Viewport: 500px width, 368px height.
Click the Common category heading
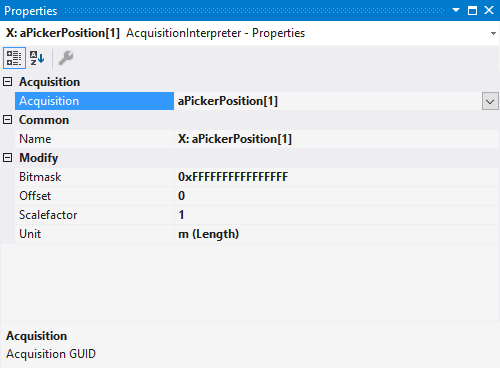pyautogui.click(x=44, y=120)
